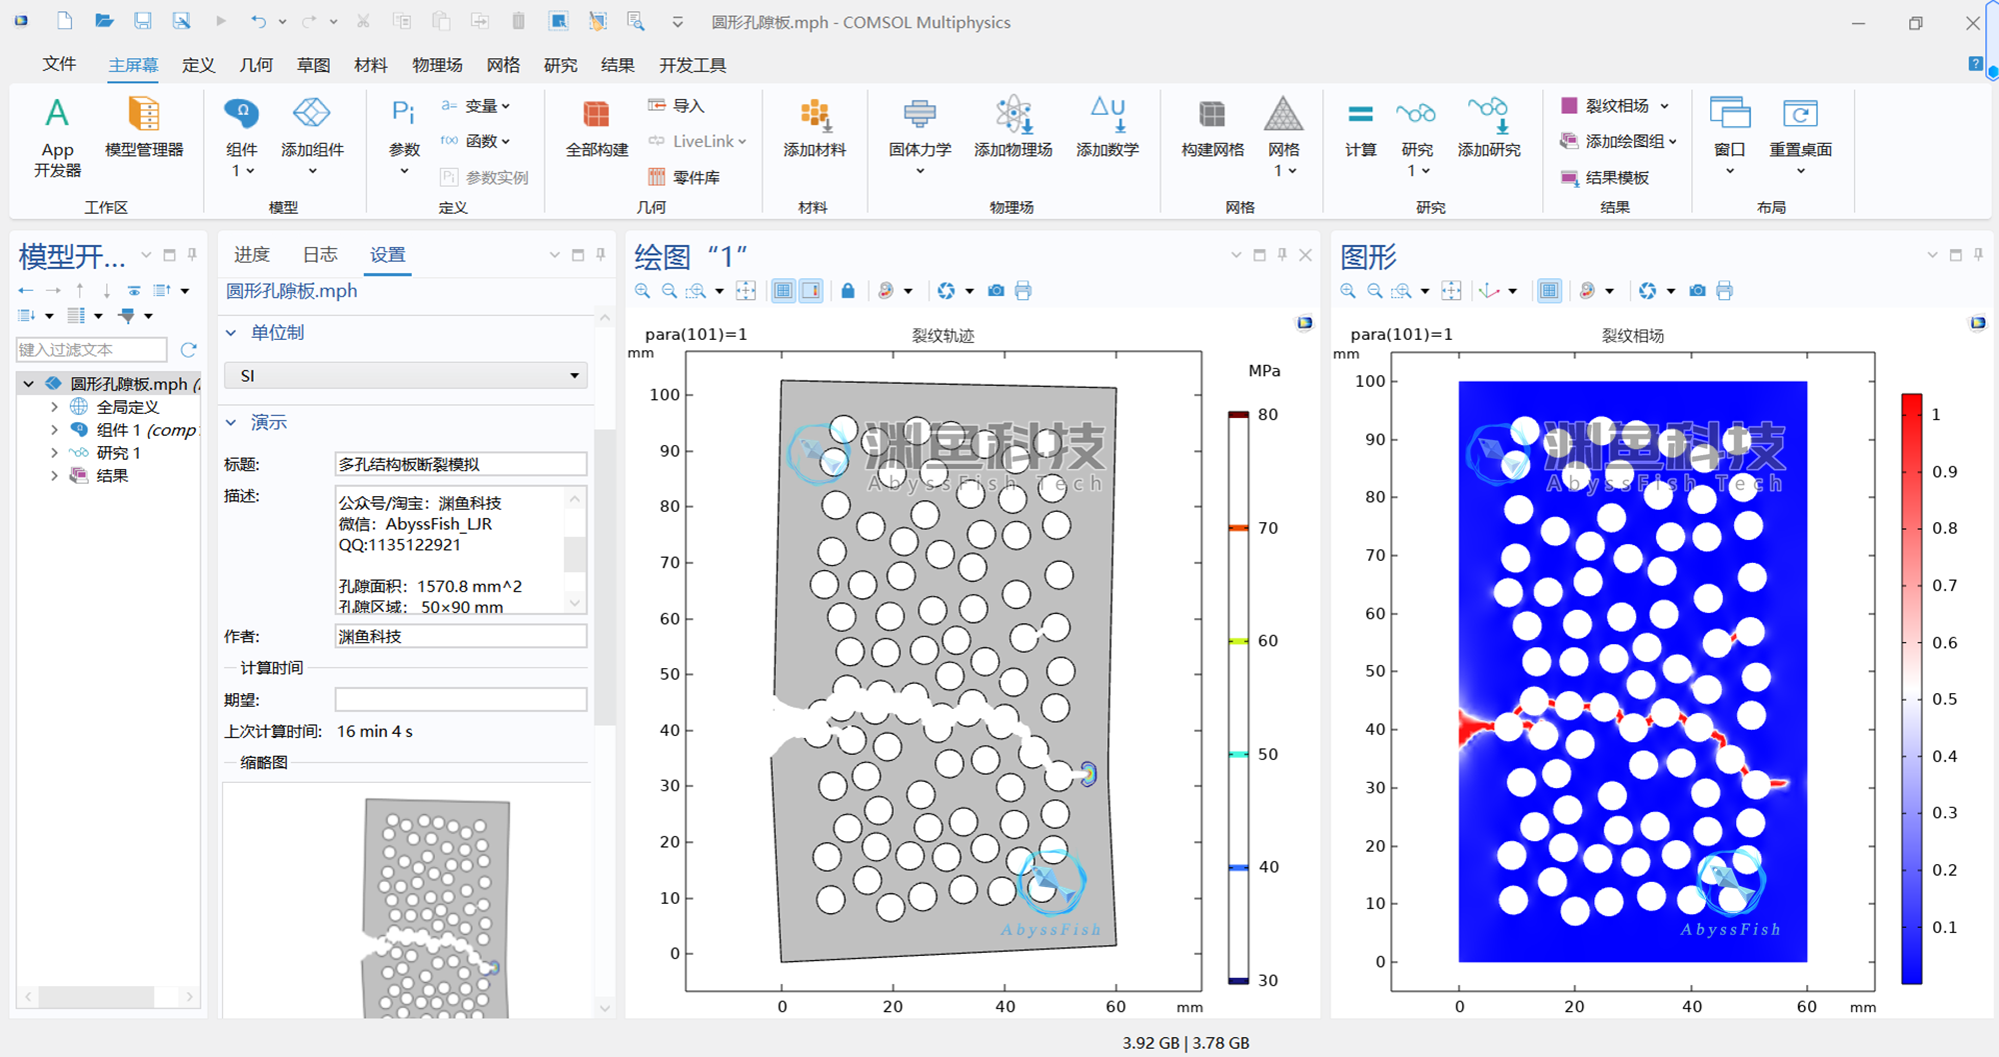The image size is (1999, 1057).
Task: Take a snapshot in the 绘图 1 toolbar
Action: coord(996,291)
